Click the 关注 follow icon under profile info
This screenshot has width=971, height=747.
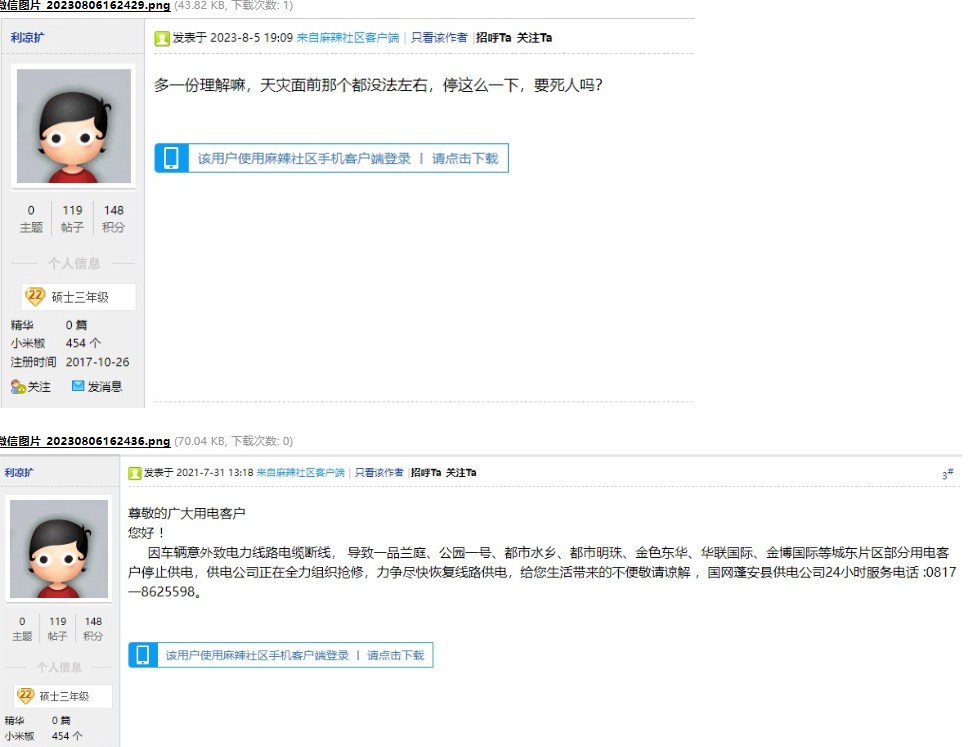[x=18, y=386]
